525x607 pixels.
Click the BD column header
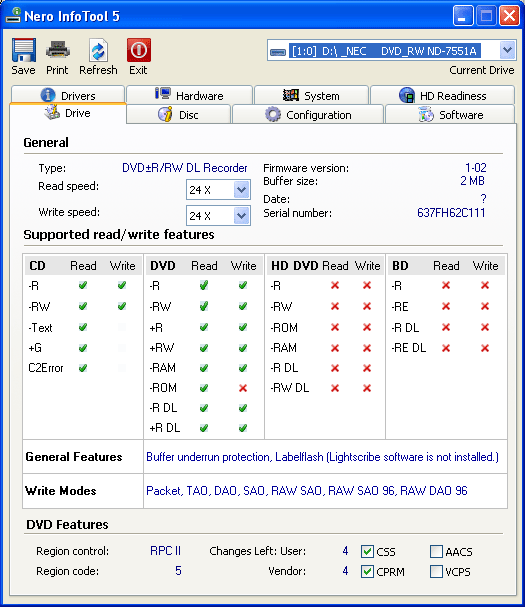click(x=400, y=266)
